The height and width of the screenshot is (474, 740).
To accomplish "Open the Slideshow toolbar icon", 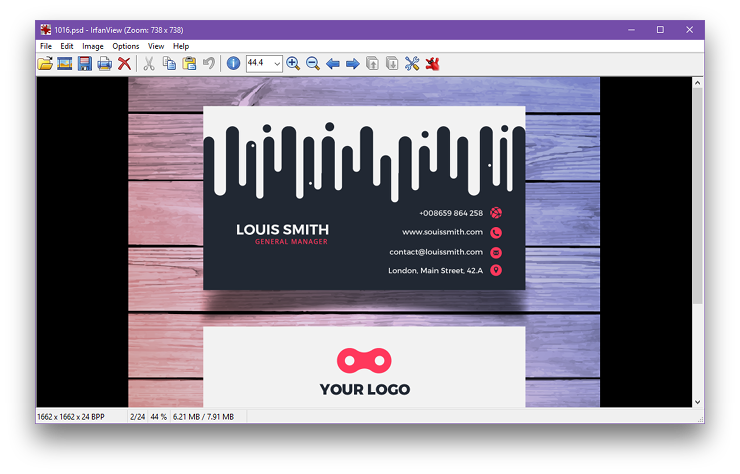I will 65,64.
